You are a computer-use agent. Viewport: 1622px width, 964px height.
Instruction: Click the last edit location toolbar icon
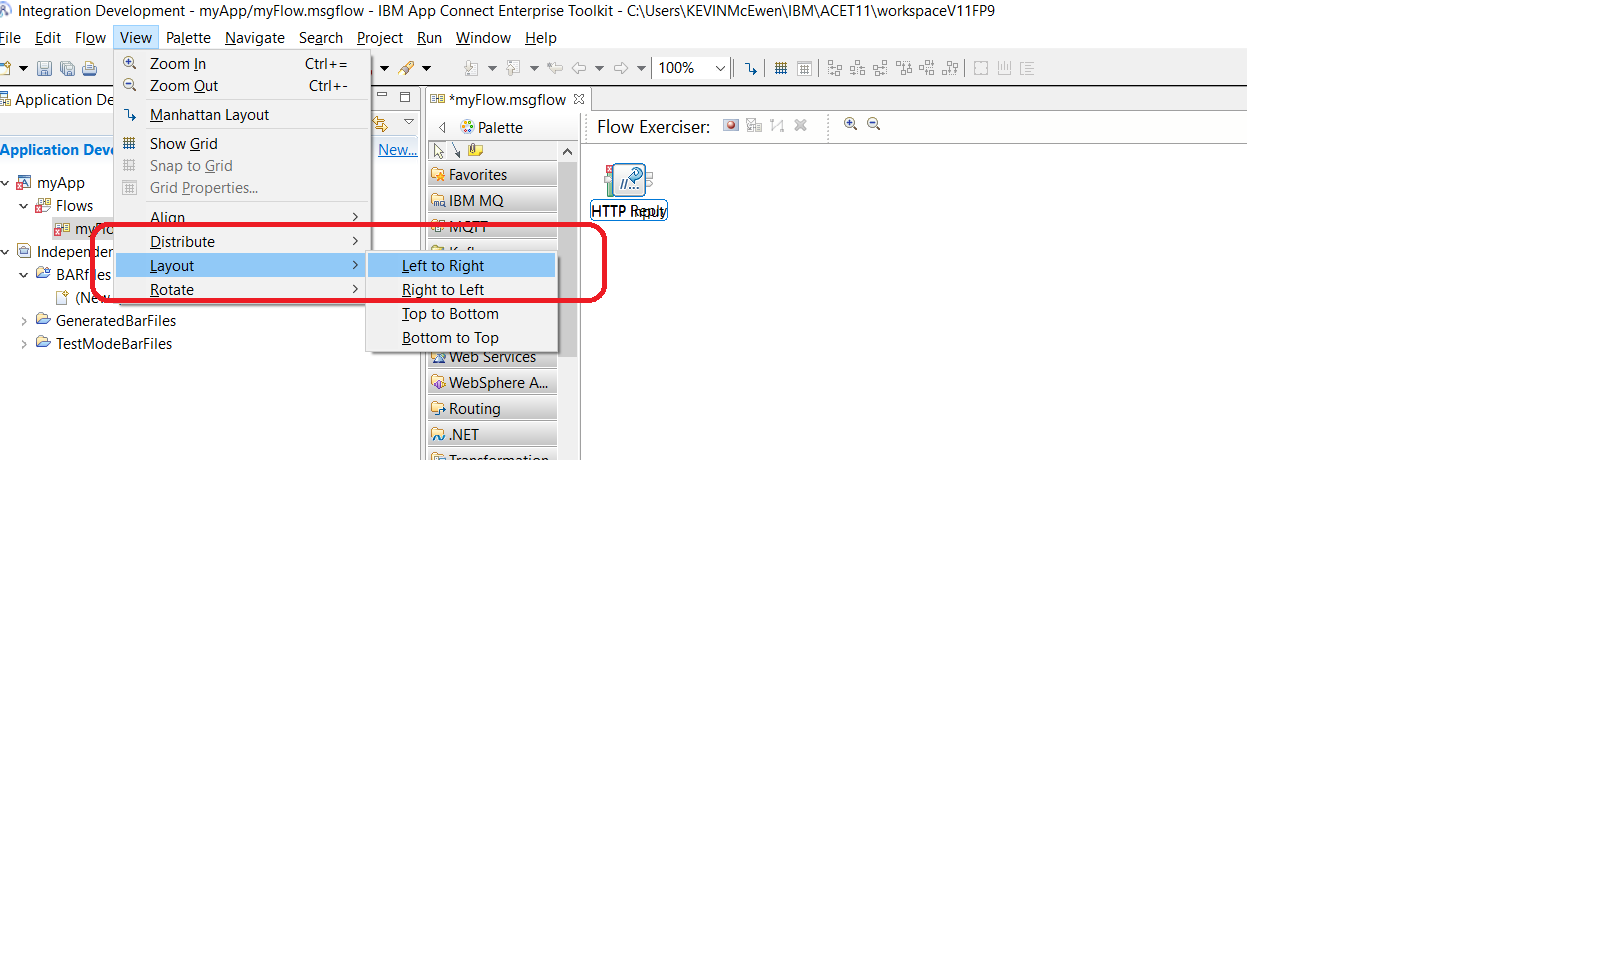(555, 69)
